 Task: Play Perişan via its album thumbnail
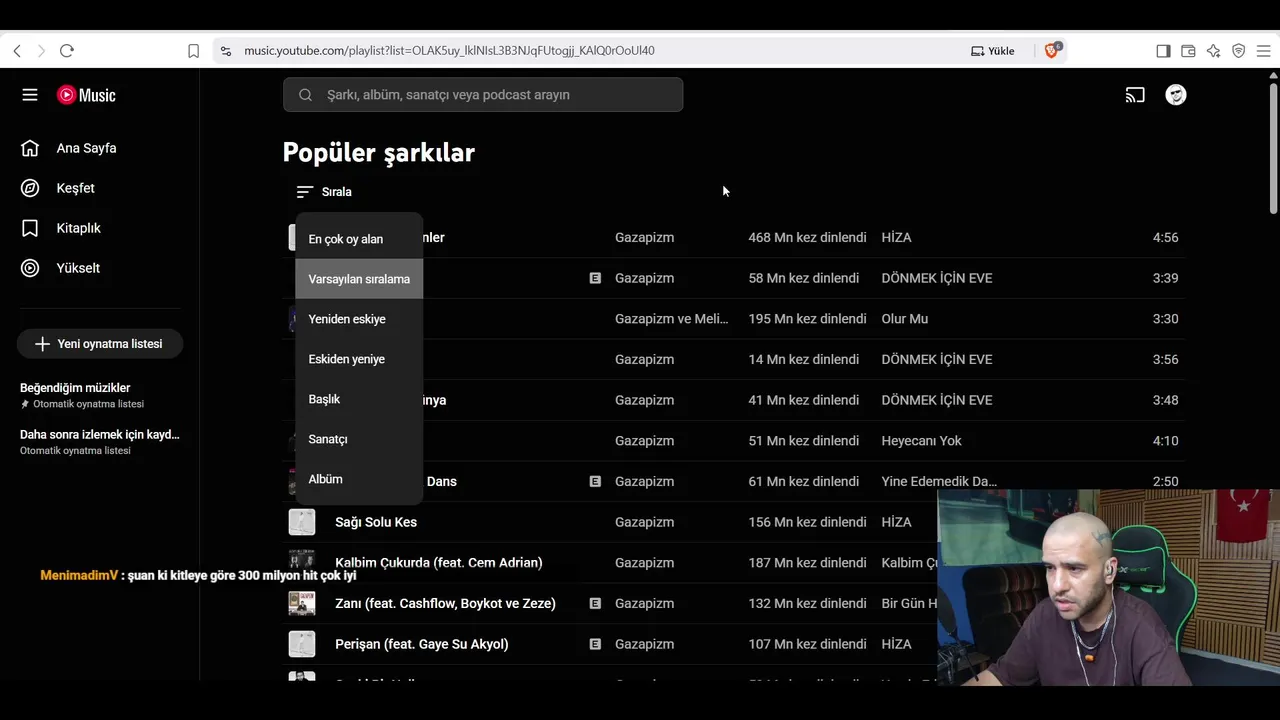tap(302, 644)
